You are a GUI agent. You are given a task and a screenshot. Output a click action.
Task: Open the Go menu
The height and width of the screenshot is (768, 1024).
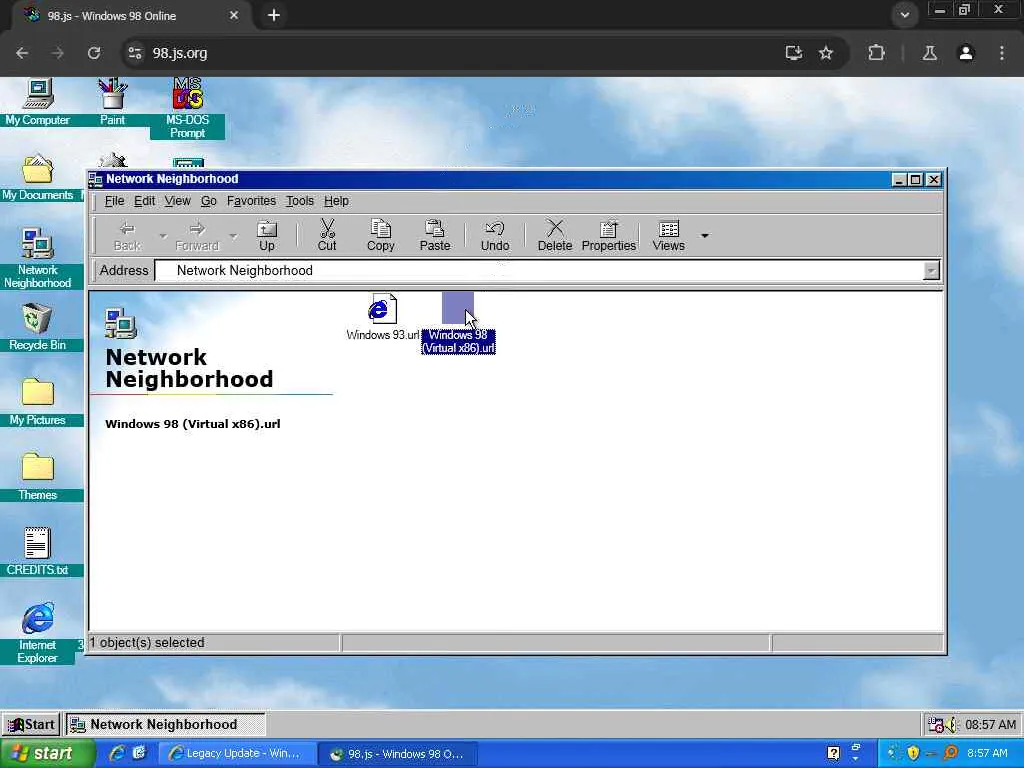pos(208,201)
